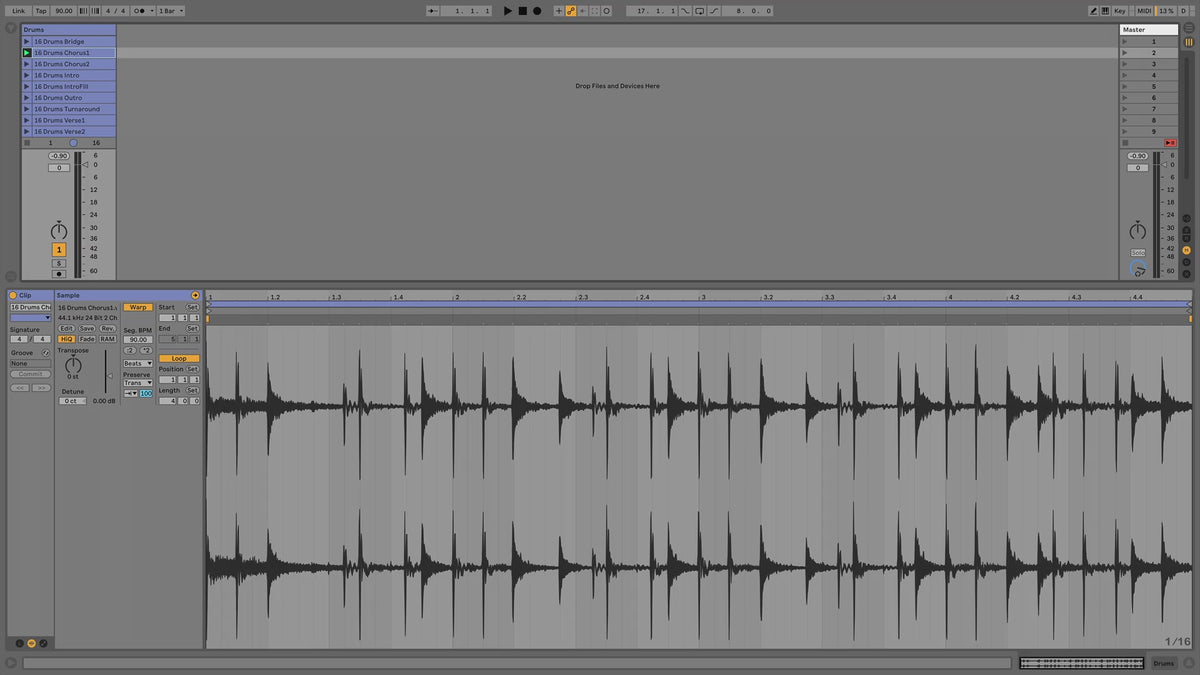Launch the 16 Drums Bridge clip
Viewport: 1200px width, 675px height.
point(27,41)
